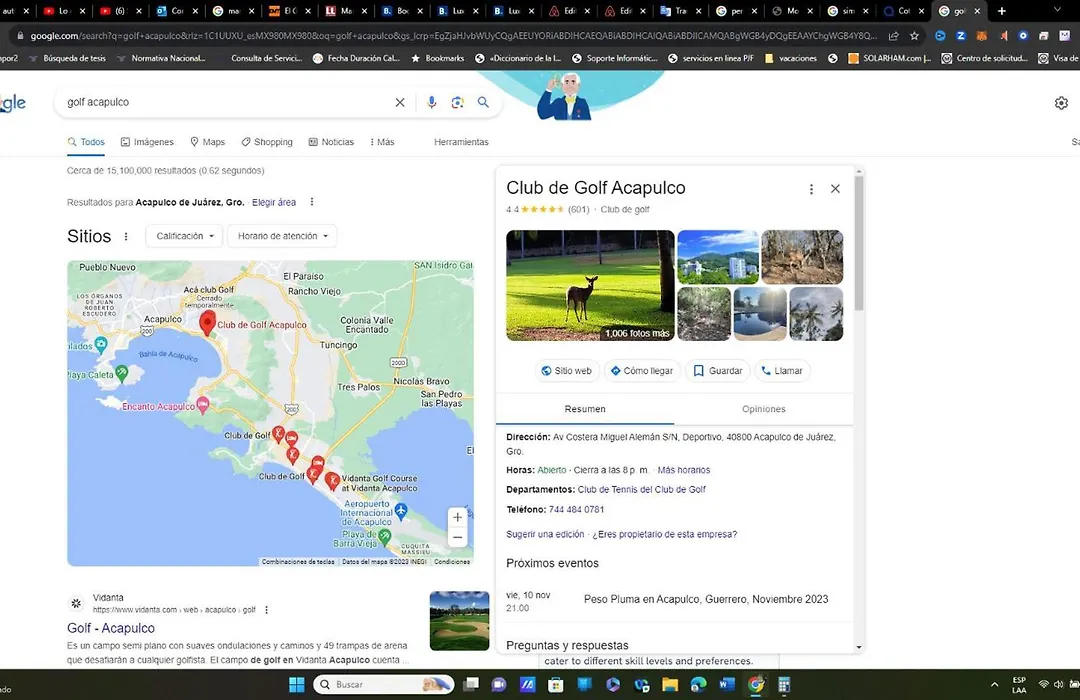The height and width of the screenshot is (700, 1080).
Task: Open the Más search filters menu
Action: point(381,142)
